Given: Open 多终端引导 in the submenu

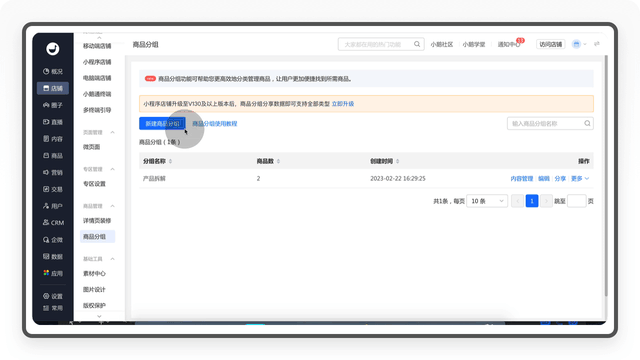Looking at the screenshot, I should pyautogui.click(x=97, y=110).
